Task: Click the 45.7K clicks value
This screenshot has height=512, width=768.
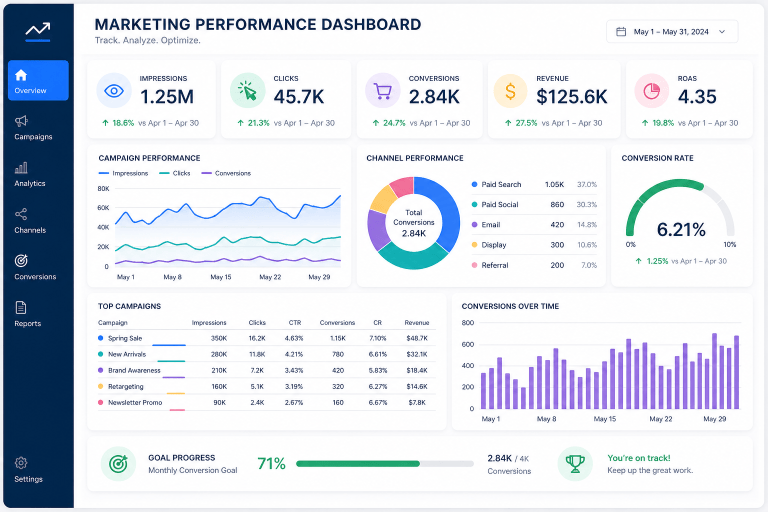Action: pos(299,97)
